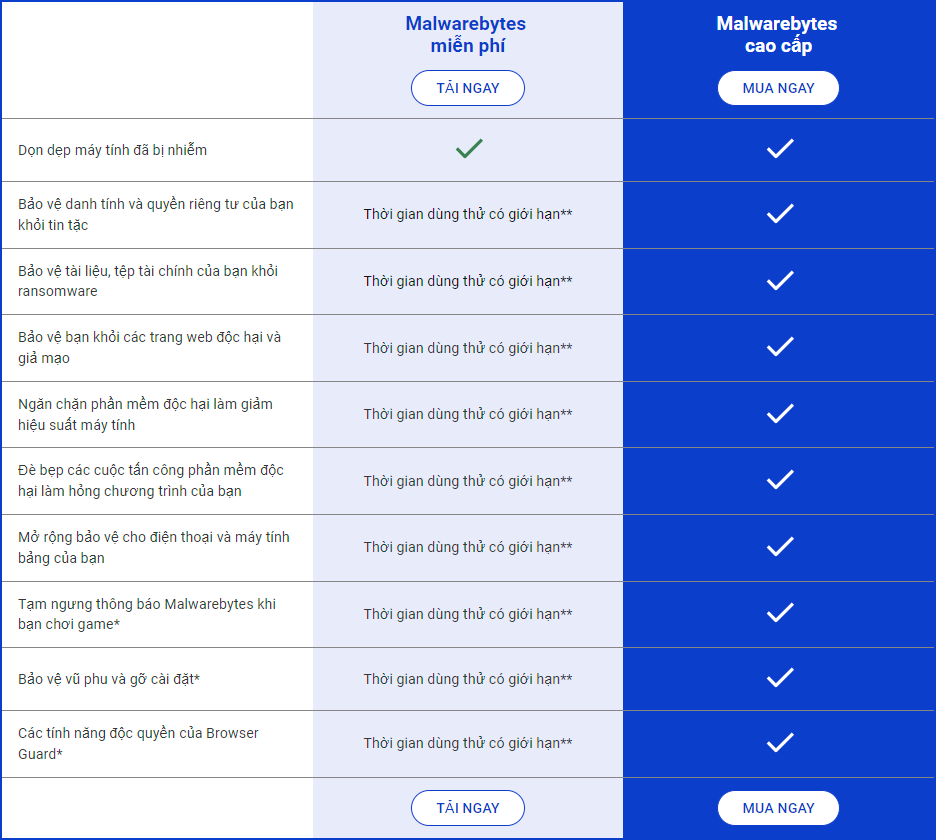
Task: Select the Malwarebytes cao cấp column heading
Action: click(777, 35)
